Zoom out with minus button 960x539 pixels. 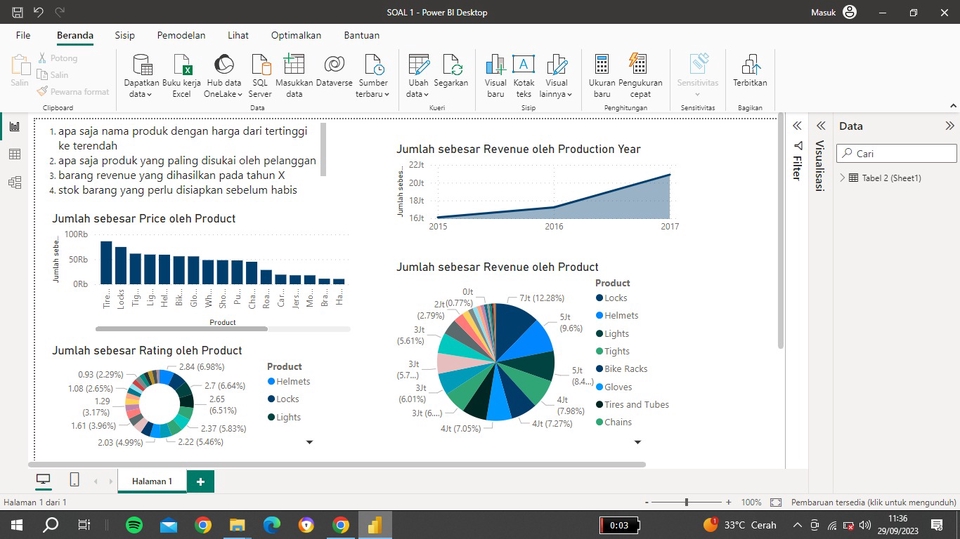pos(647,502)
